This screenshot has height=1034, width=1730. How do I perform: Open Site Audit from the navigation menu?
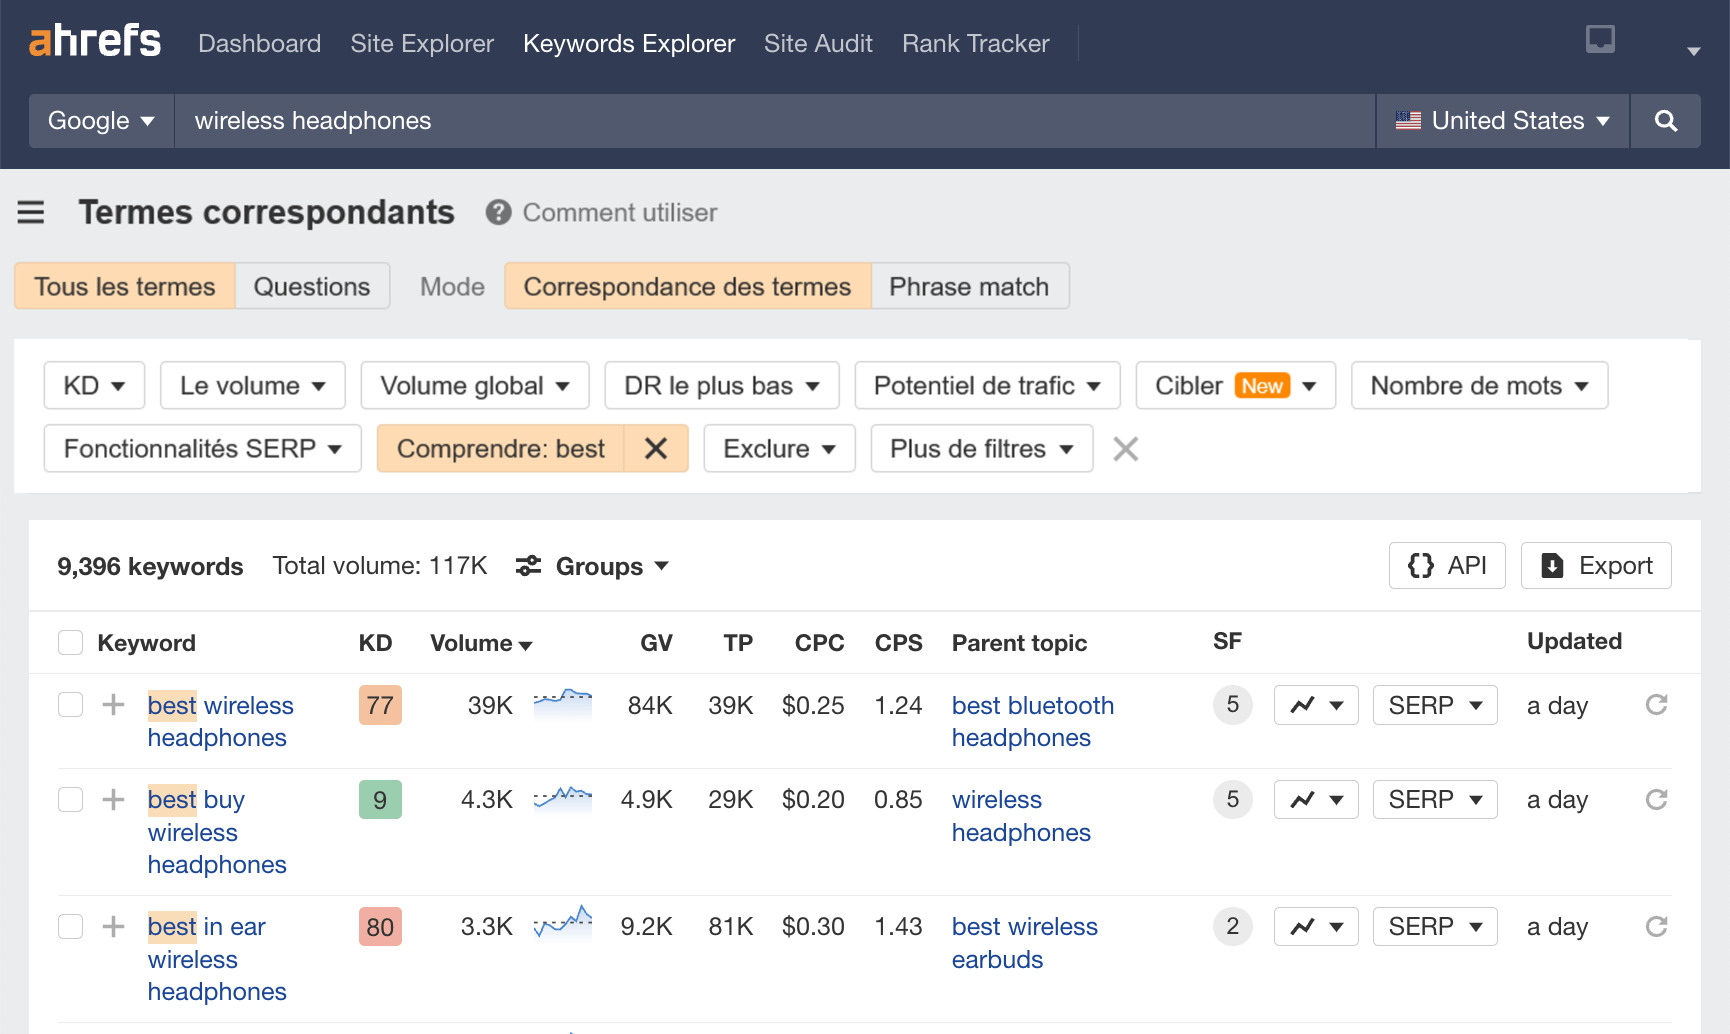[x=817, y=43]
